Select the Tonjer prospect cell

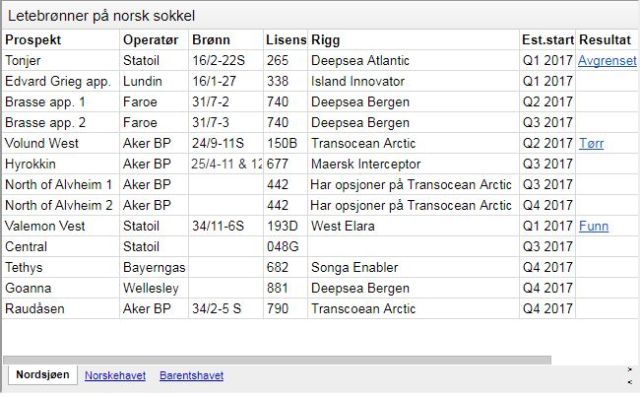[61, 61]
